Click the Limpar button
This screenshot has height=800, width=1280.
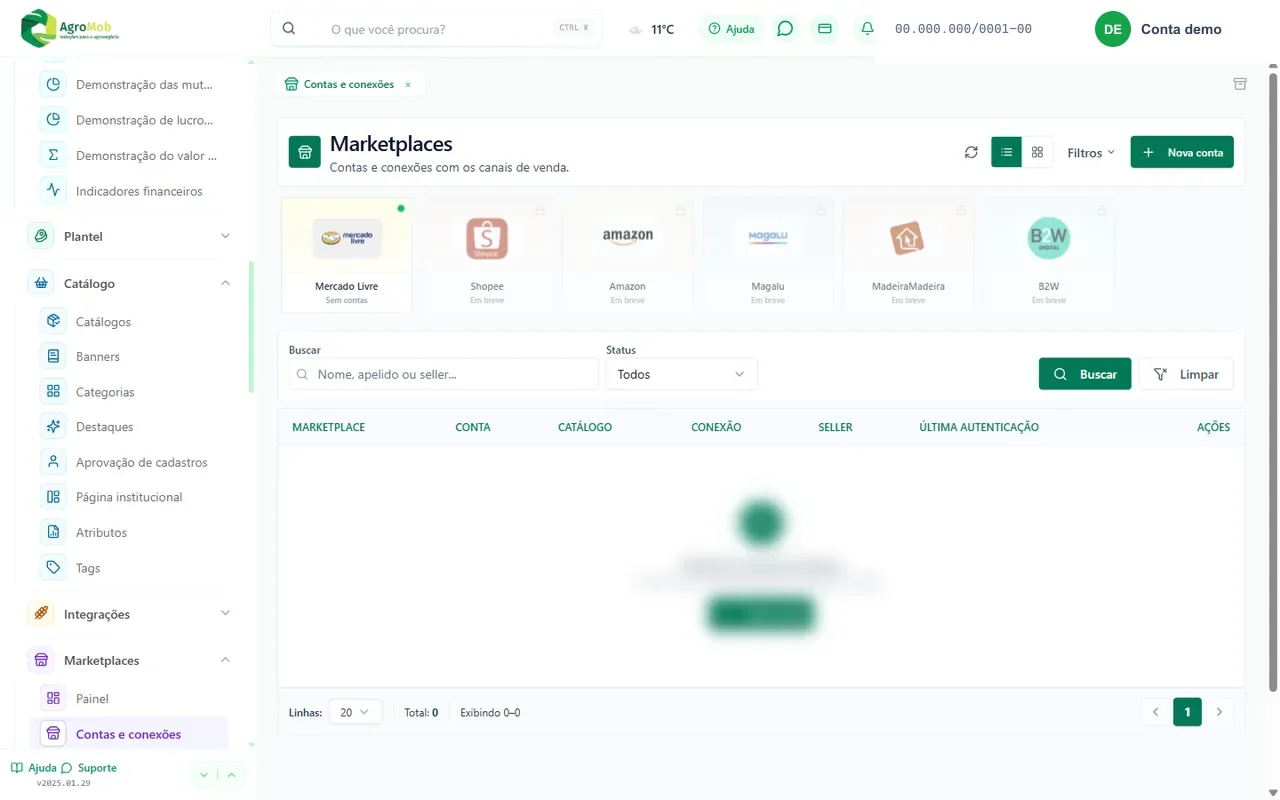pyautogui.click(x=1186, y=374)
